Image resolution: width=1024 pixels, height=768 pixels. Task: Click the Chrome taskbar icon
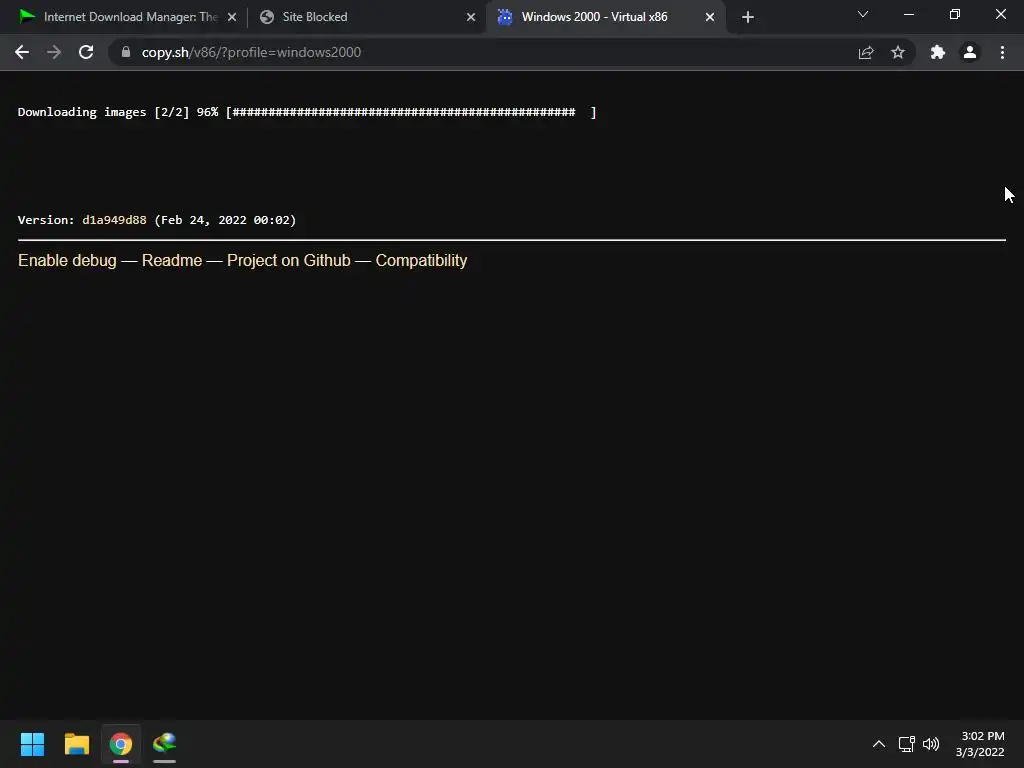[x=121, y=744]
